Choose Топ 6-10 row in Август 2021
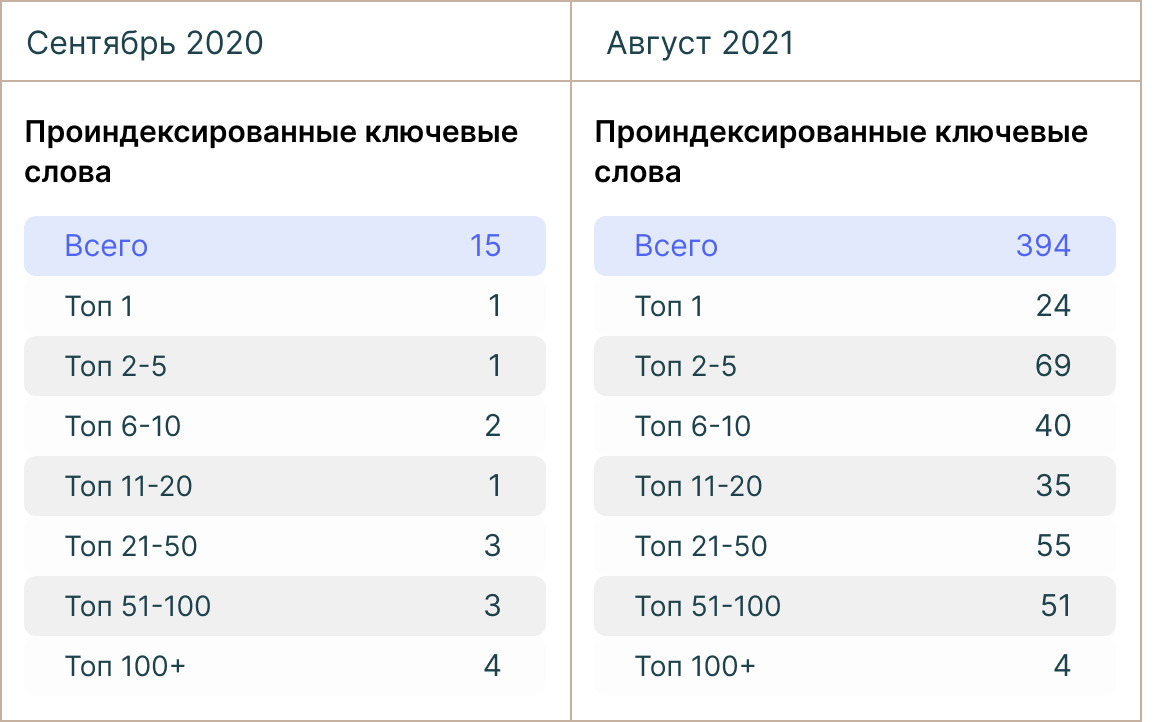The image size is (1158, 722). (x=854, y=426)
